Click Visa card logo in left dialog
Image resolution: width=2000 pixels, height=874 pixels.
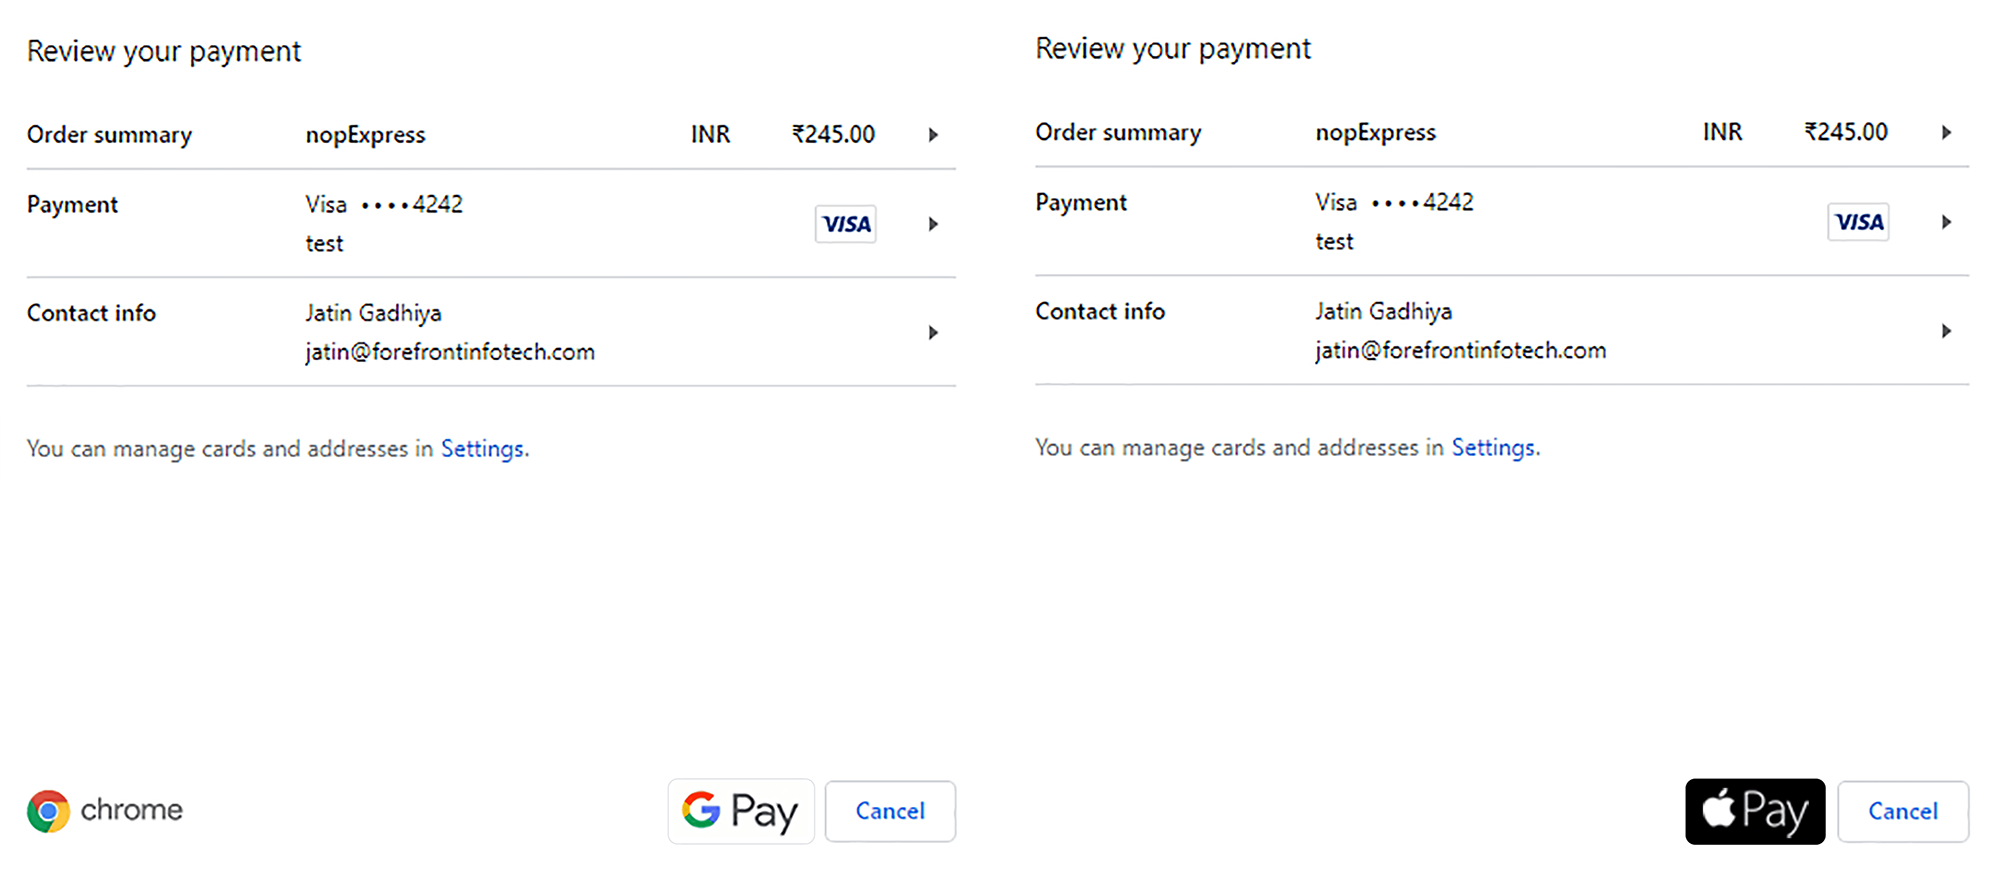[x=846, y=224]
